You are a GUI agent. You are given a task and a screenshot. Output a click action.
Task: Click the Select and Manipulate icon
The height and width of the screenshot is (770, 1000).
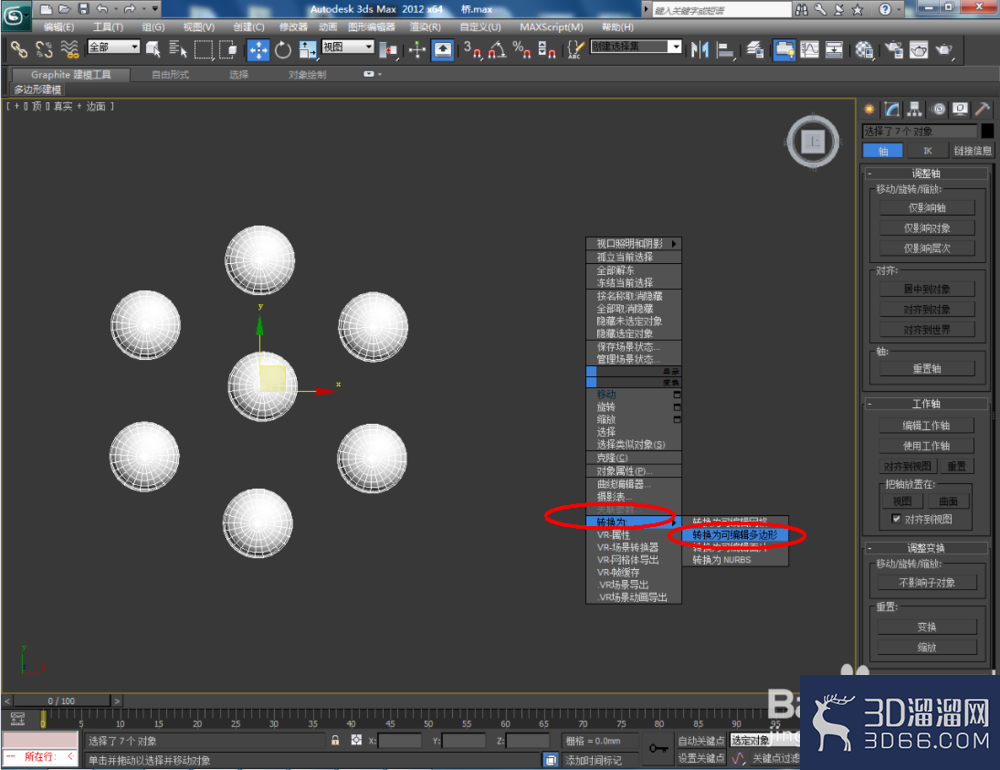pos(417,49)
